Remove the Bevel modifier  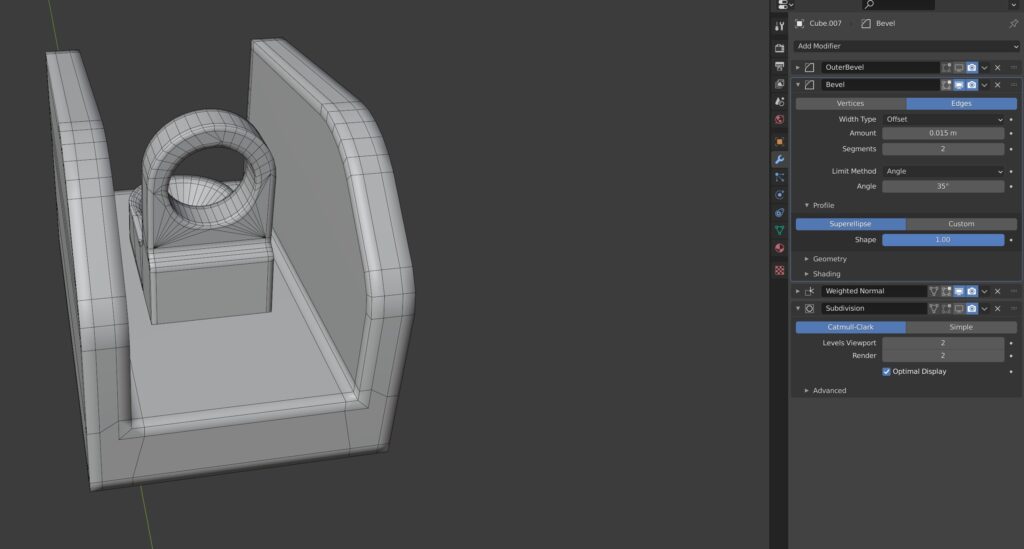997,85
